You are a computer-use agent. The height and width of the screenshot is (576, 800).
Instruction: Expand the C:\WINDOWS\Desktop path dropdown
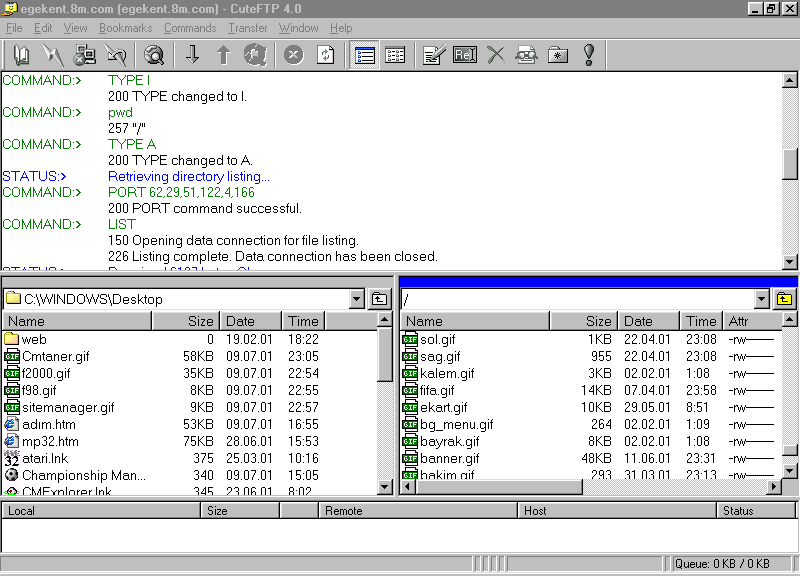pyautogui.click(x=357, y=299)
